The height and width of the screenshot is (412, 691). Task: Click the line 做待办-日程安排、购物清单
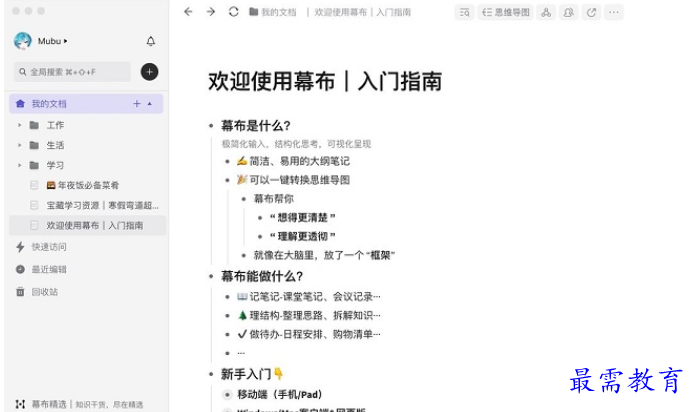click(x=308, y=334)
